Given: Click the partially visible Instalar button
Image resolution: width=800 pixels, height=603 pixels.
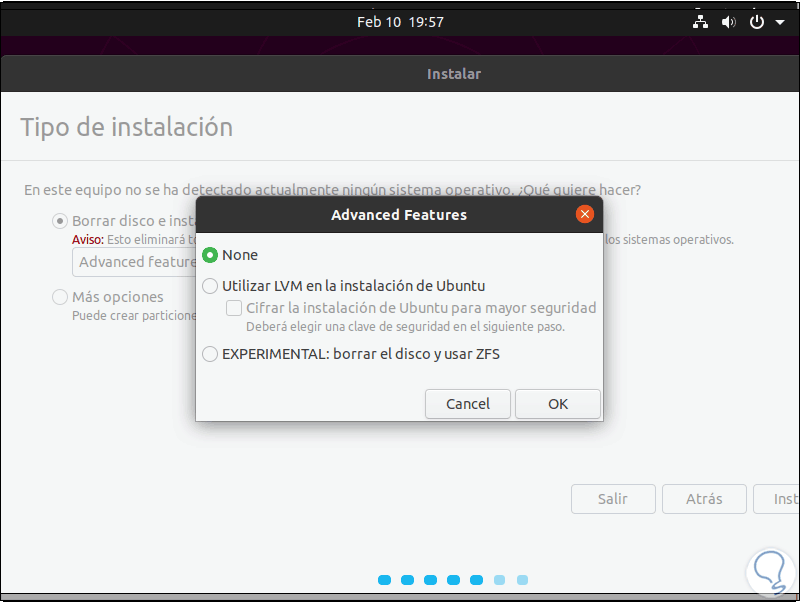Looking at the screenshot, I should pyautogui.click(x=777, y=499).
